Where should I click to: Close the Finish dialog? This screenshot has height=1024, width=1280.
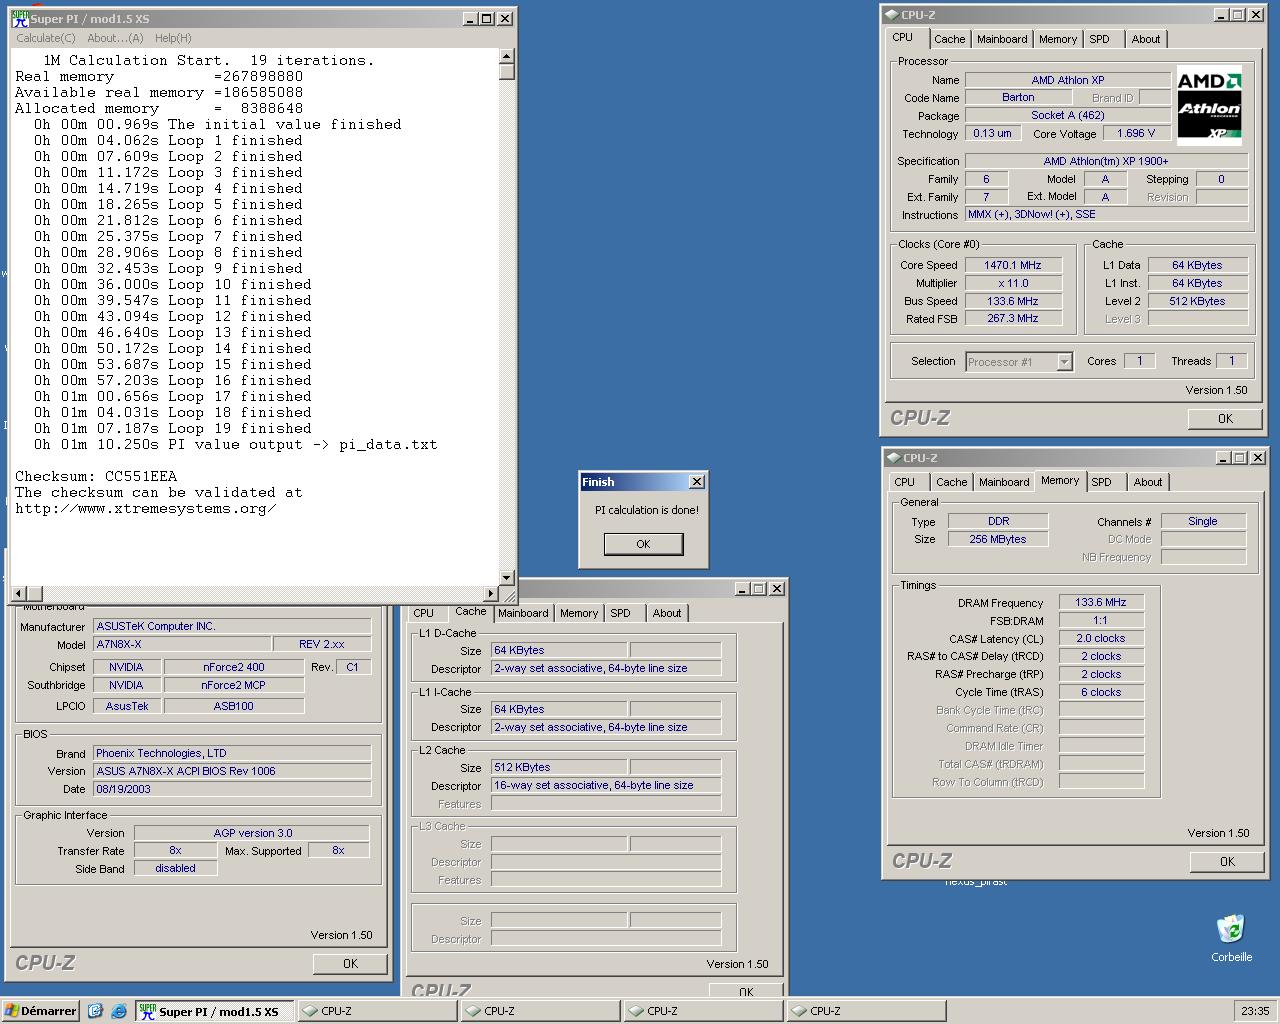coord(697,482)
